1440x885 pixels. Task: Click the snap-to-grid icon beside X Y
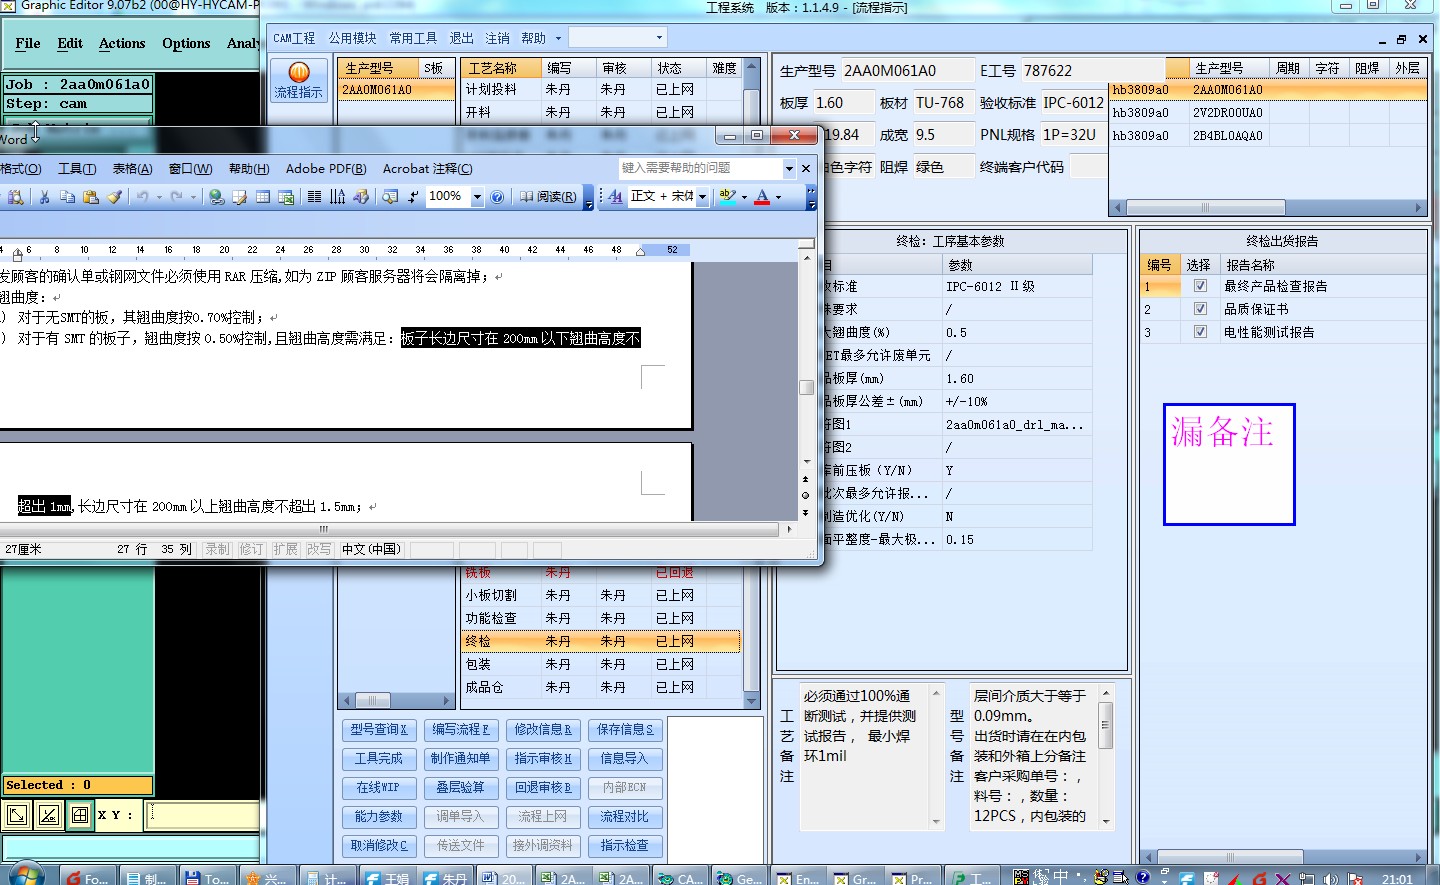(80, 815)
